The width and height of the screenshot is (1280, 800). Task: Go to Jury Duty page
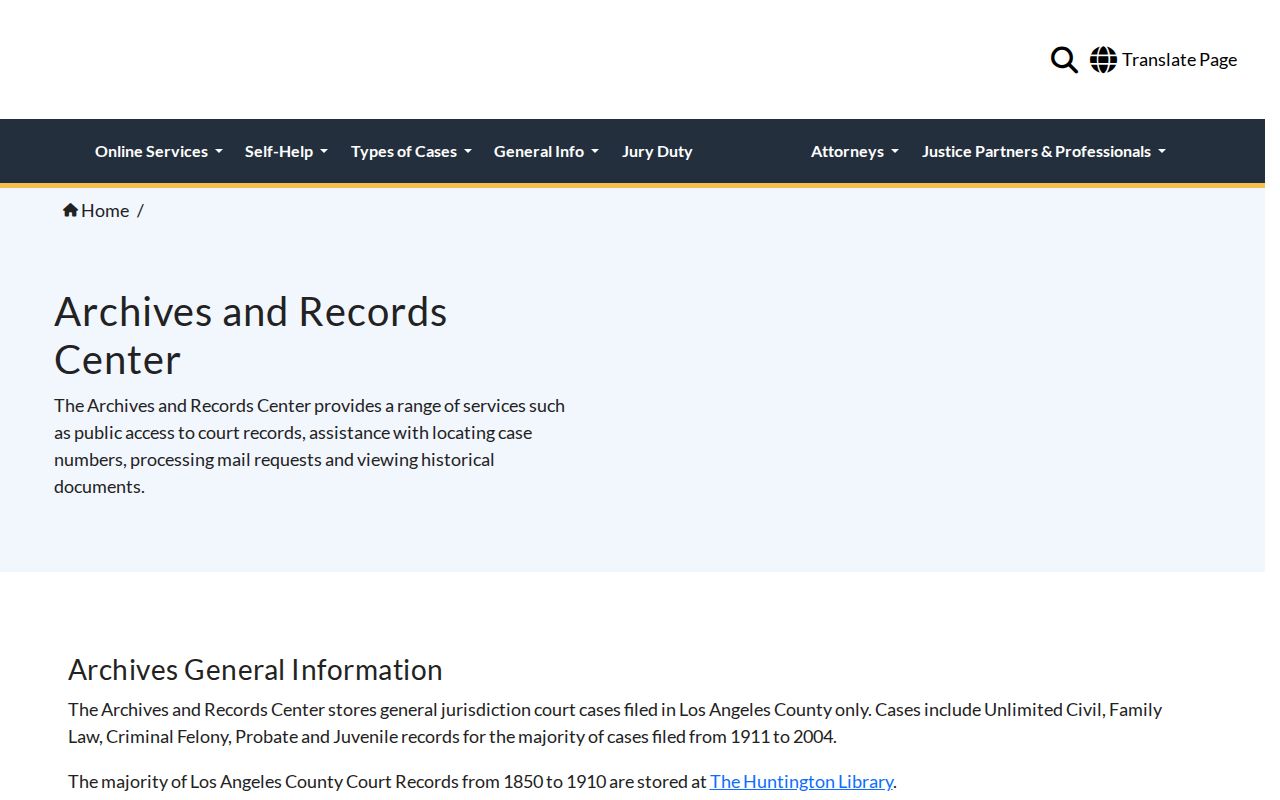click(657, 152)
